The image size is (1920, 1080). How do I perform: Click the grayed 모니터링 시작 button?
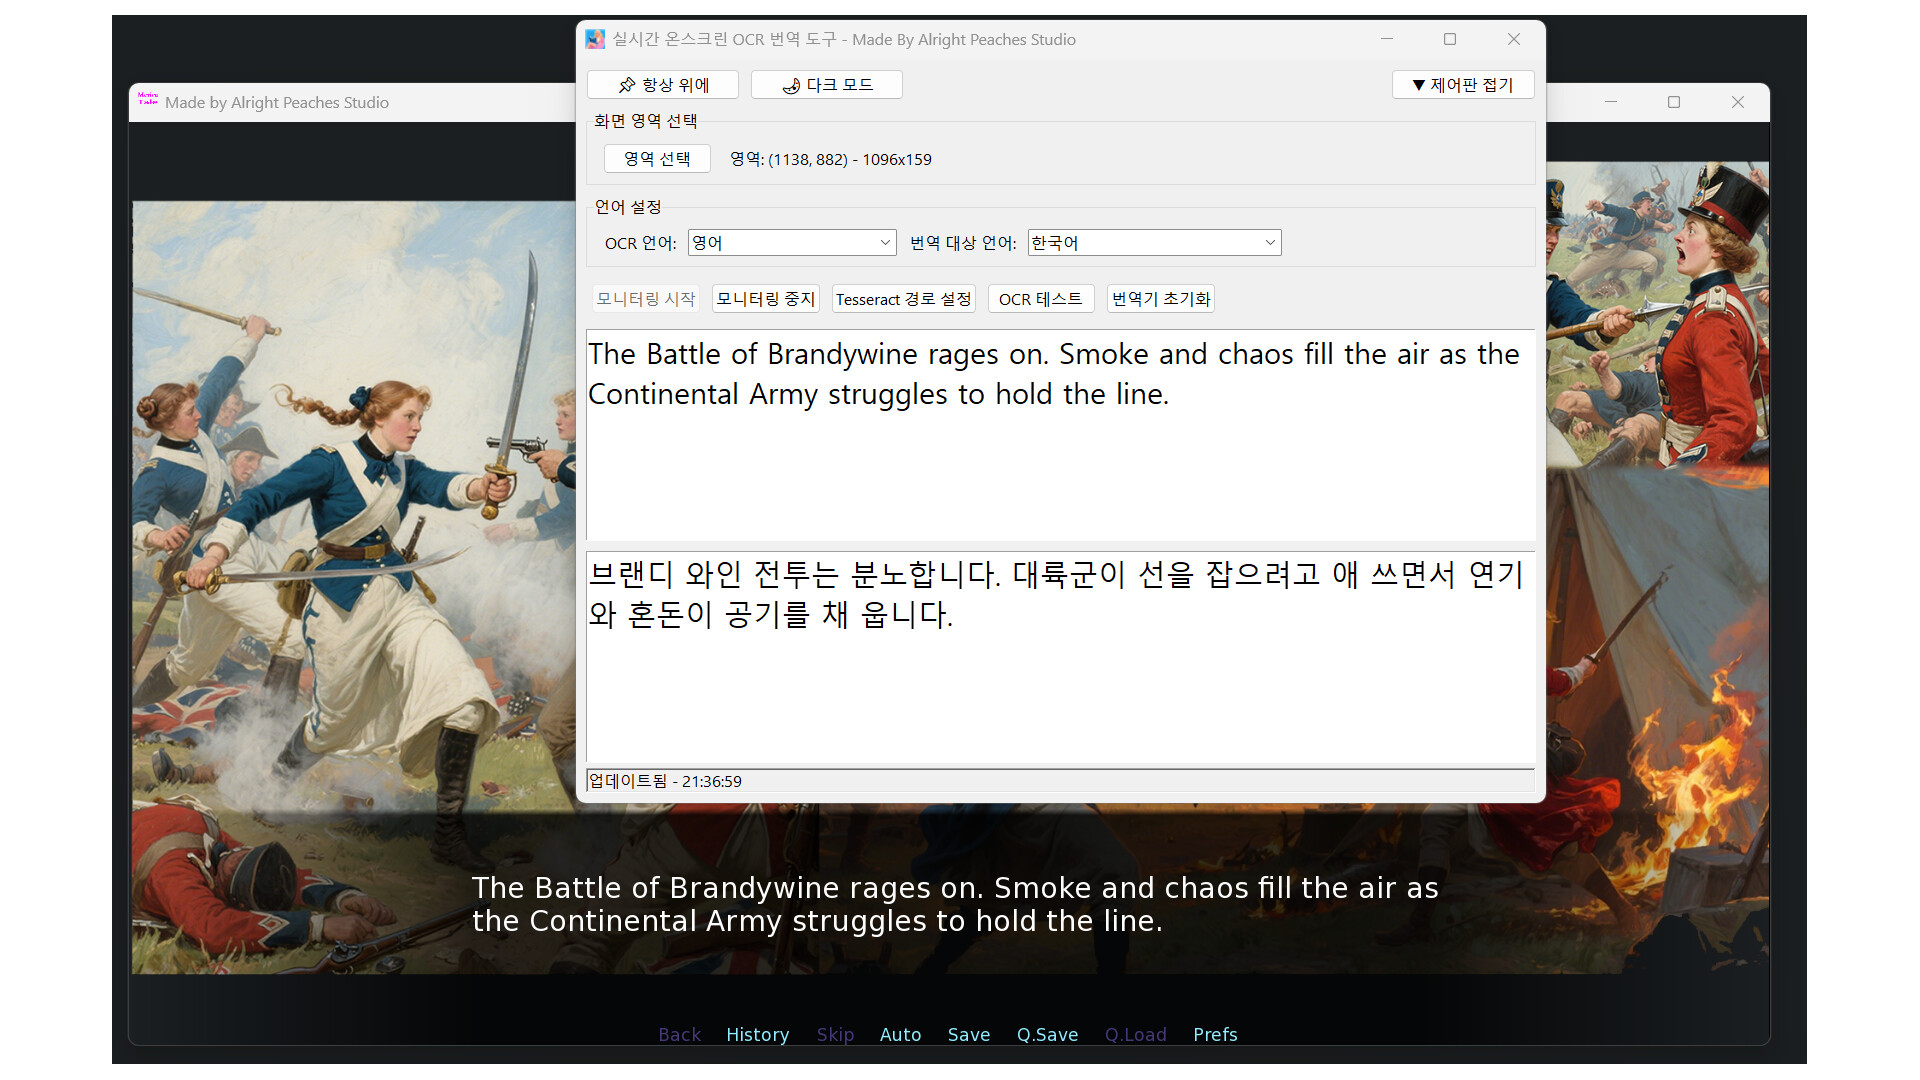point(645,298)
